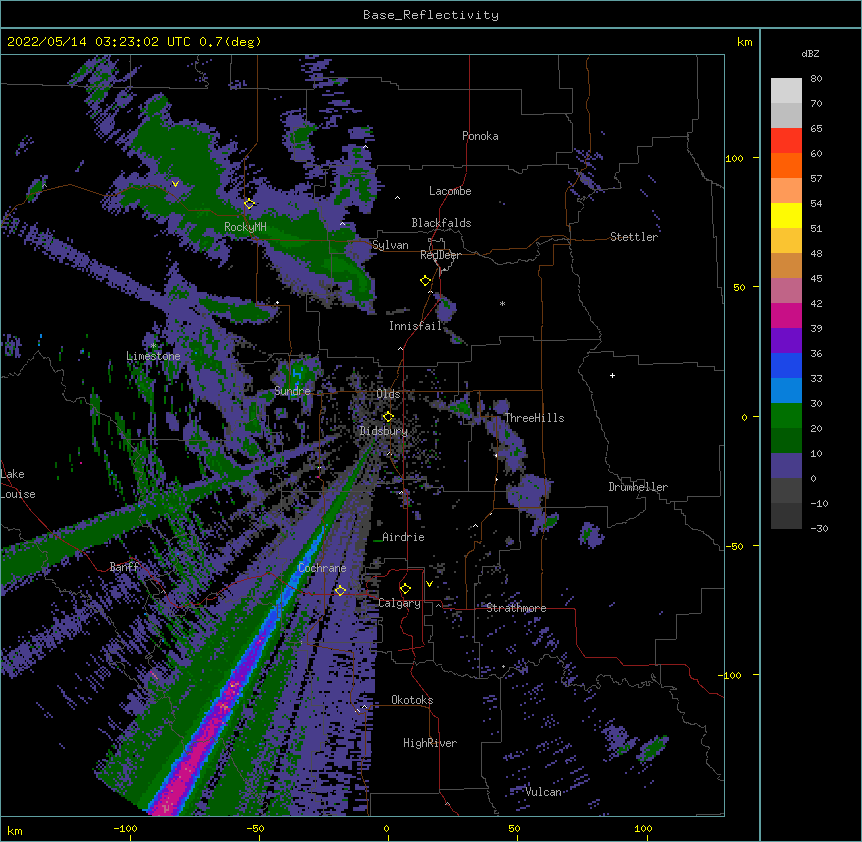Click the yellow marker south of RedDeer
The image size is (862, 842).
coord(425,281)
